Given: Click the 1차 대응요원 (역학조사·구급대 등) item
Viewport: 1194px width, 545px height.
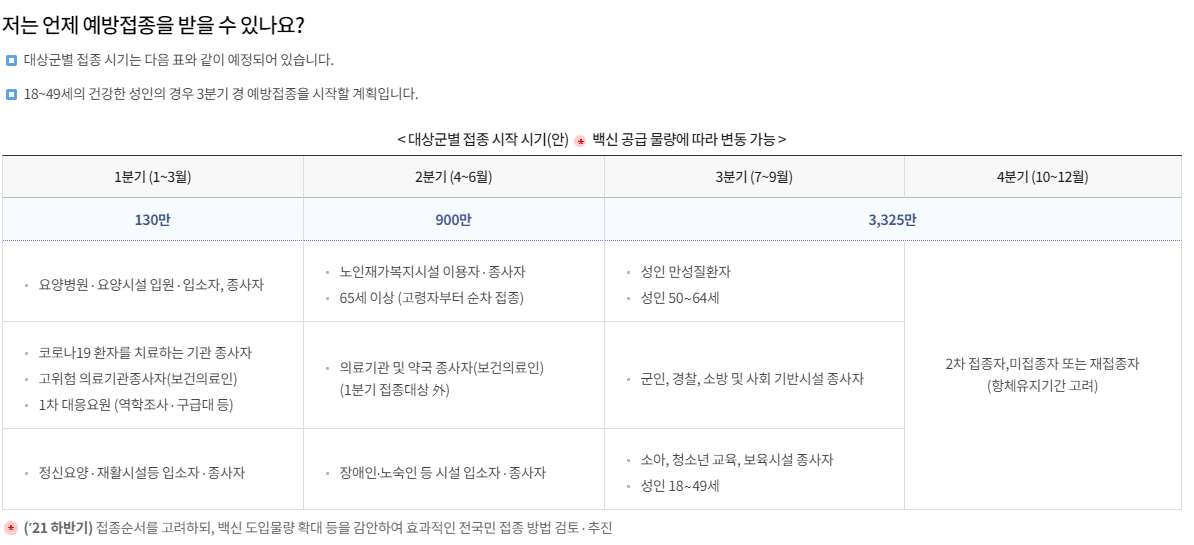Looking at the screenshot, I should click(136, 405).
